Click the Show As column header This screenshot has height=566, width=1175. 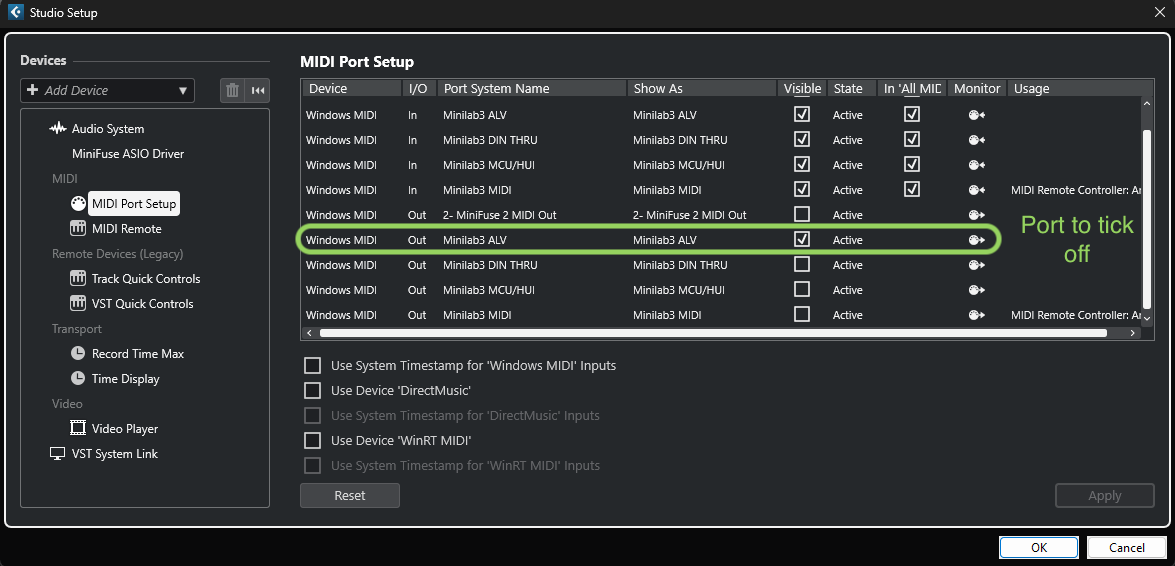(x=701, y=88)
